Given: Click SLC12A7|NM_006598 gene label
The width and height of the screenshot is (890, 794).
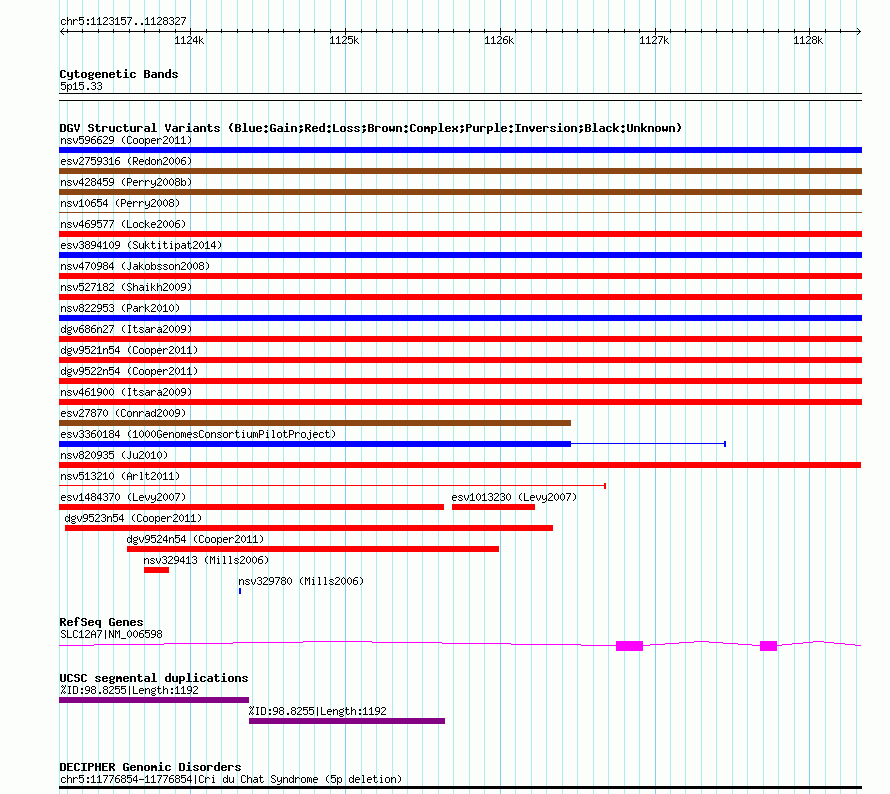Looking at the screenshot, I should click(111, 635).
